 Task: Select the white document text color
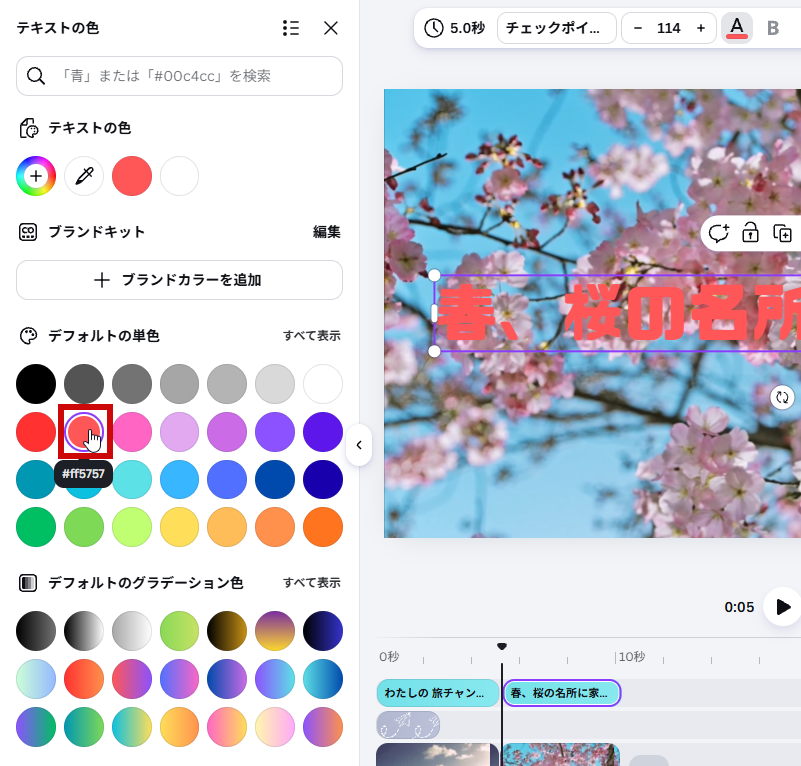click(179, 176)
